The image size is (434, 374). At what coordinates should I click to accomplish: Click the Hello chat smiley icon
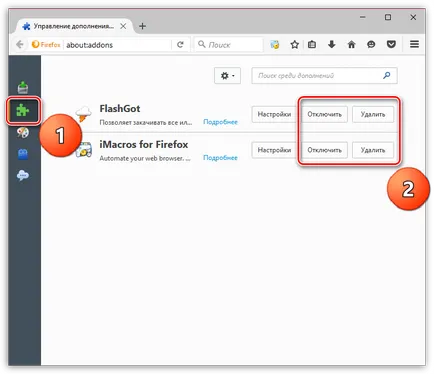(x=371, y=44)
